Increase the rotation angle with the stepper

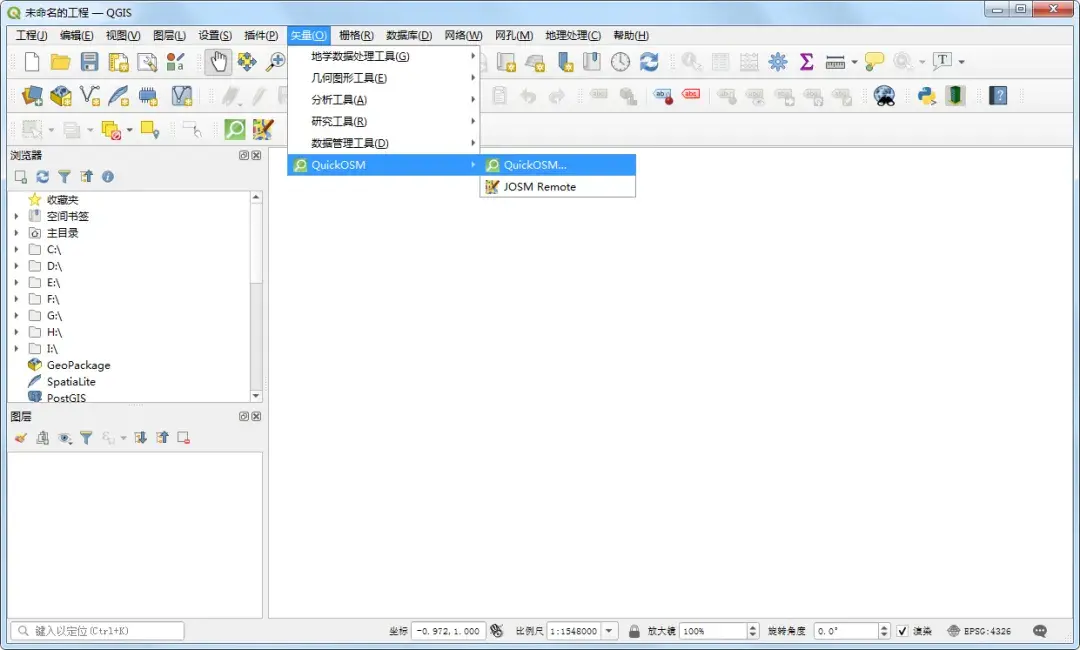click(884, 626)
